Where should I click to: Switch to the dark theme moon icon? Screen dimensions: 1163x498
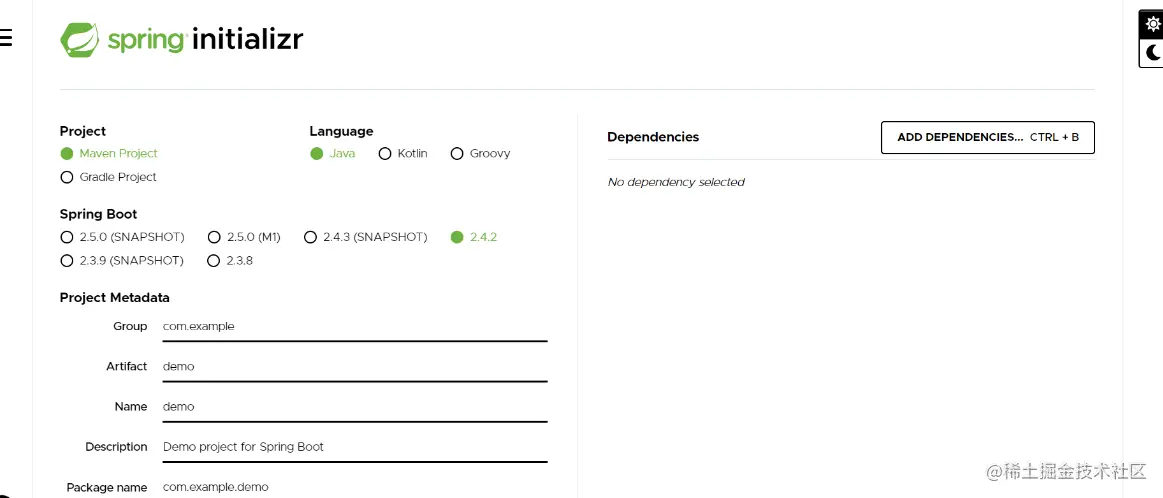coord(1153,53)
